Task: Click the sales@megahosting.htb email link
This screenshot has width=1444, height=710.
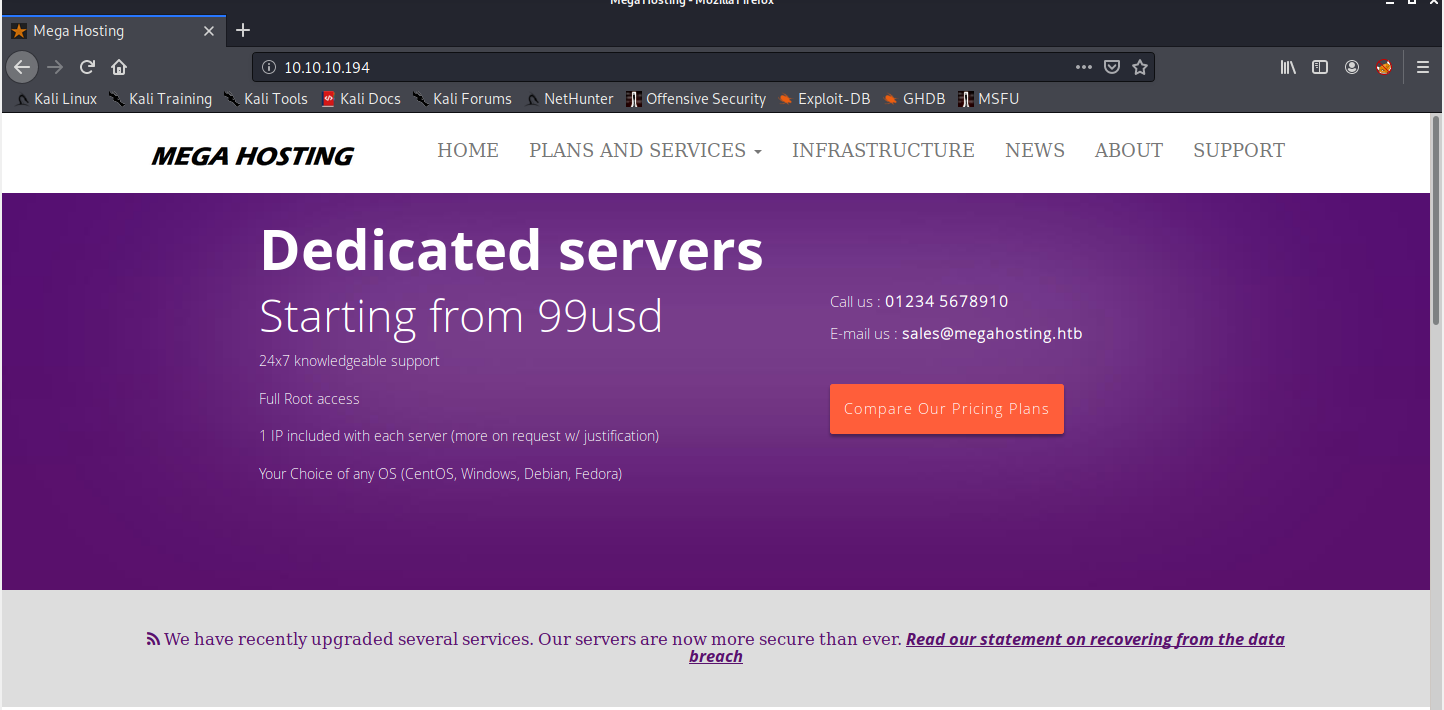Action: tap(992, 334)
